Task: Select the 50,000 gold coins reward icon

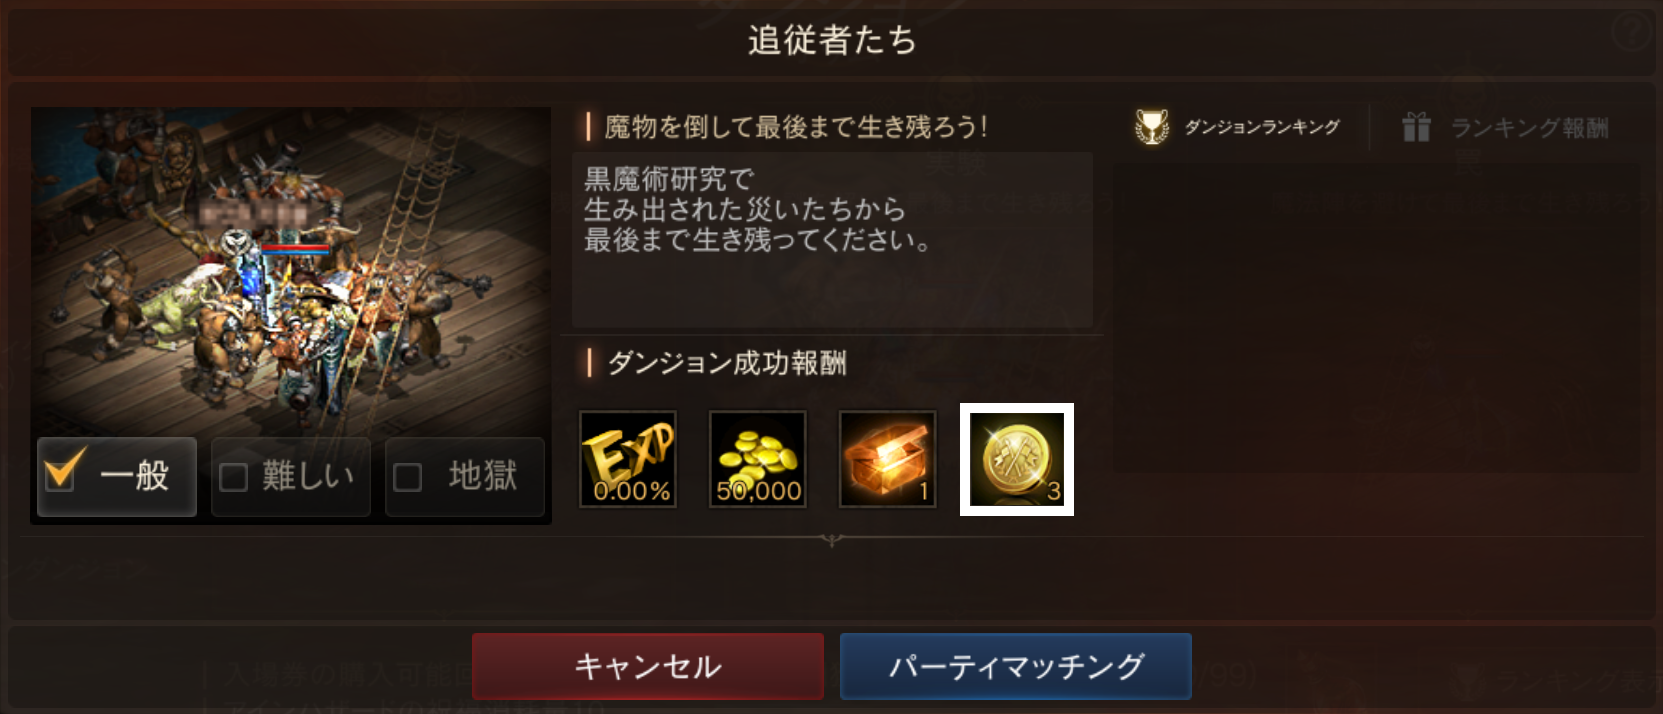Action: [757, 459]
